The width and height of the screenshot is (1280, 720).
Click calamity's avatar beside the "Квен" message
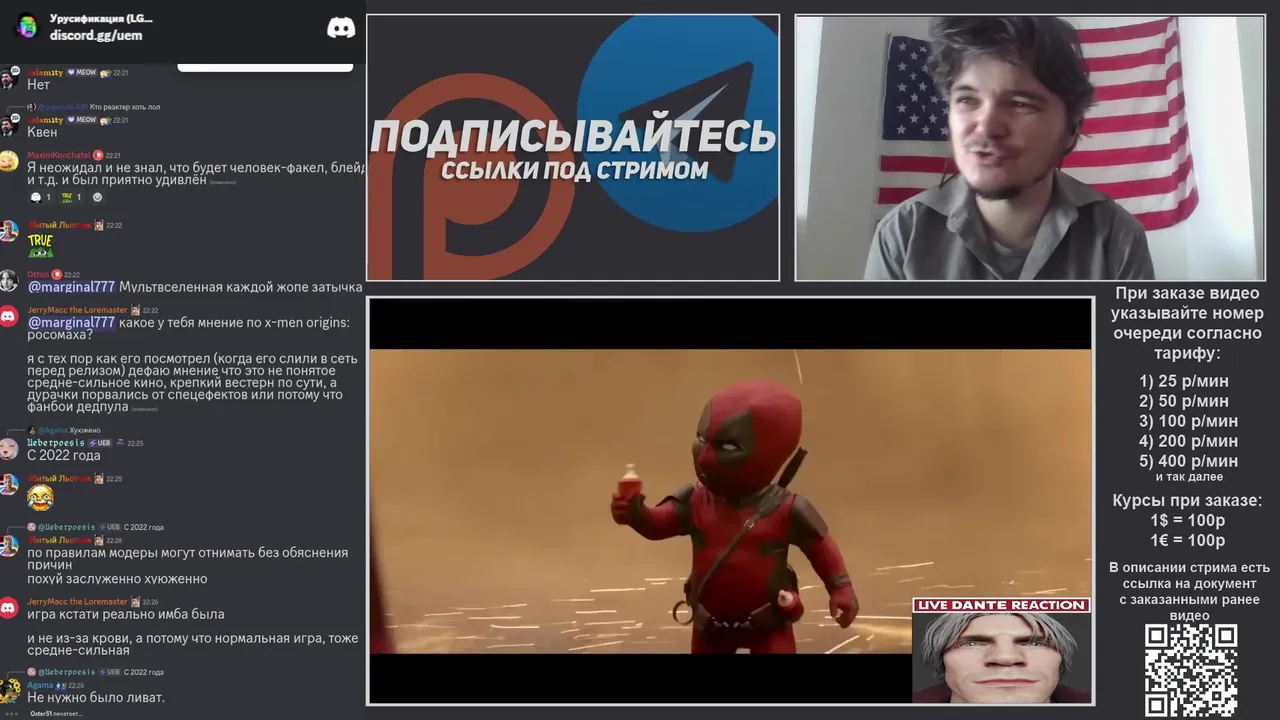8,125
